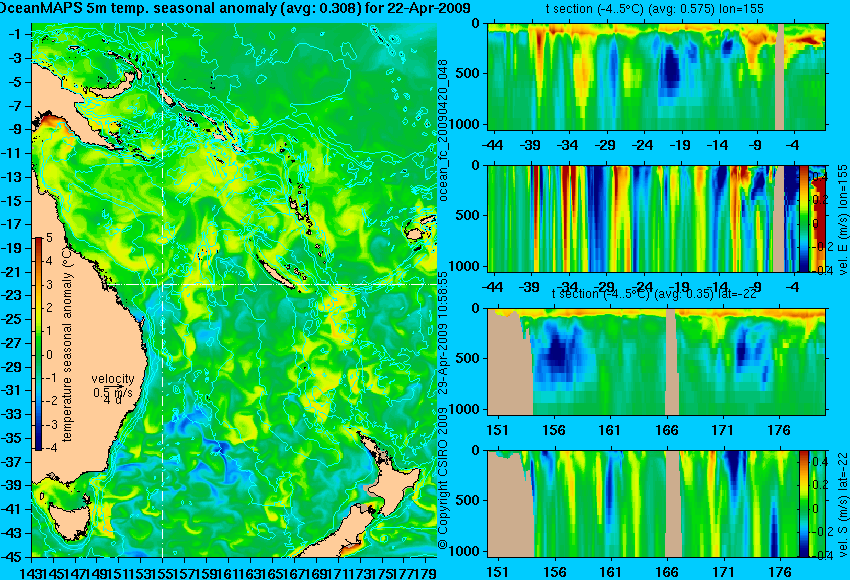Screen dimensions: 850x580
Task: Click the deep blue cold anomaly near -19 latitude section
Action: [x=671, y=68]
